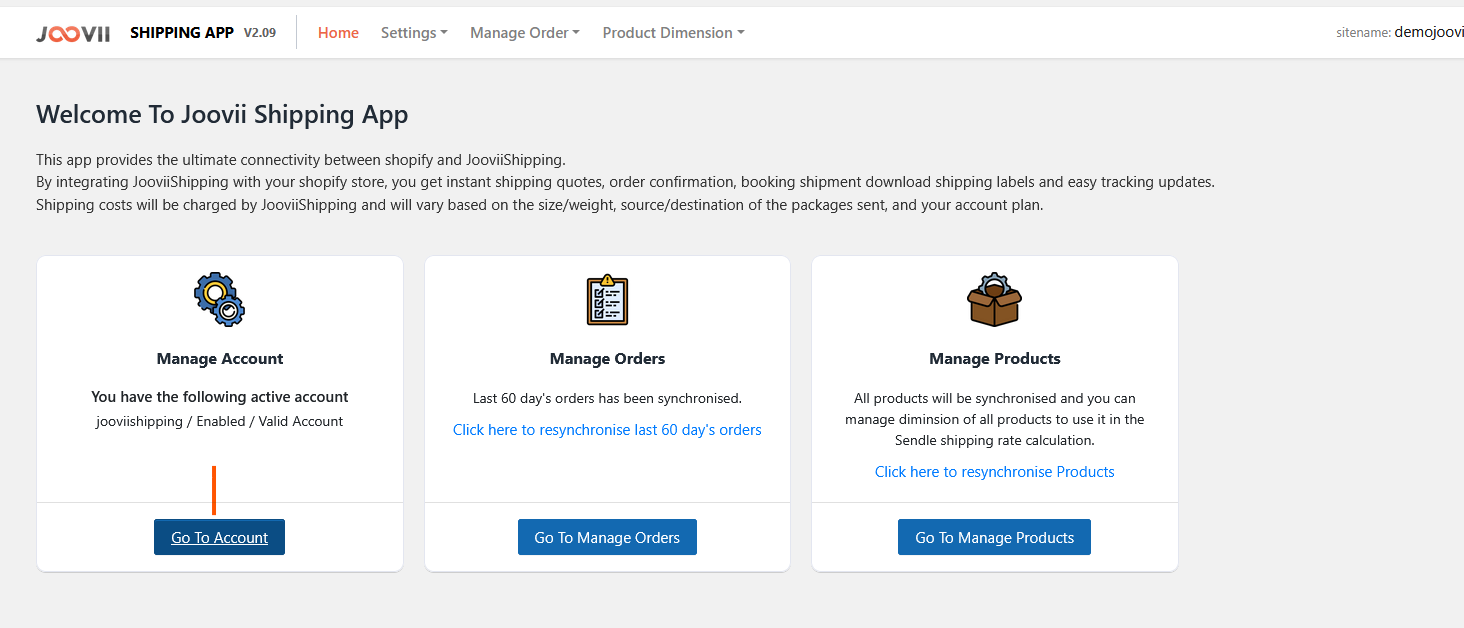The image size is (1464, 628).
Task: Click the jooviishipping / Enabled / Valid Account text
Action: point(220,422)
